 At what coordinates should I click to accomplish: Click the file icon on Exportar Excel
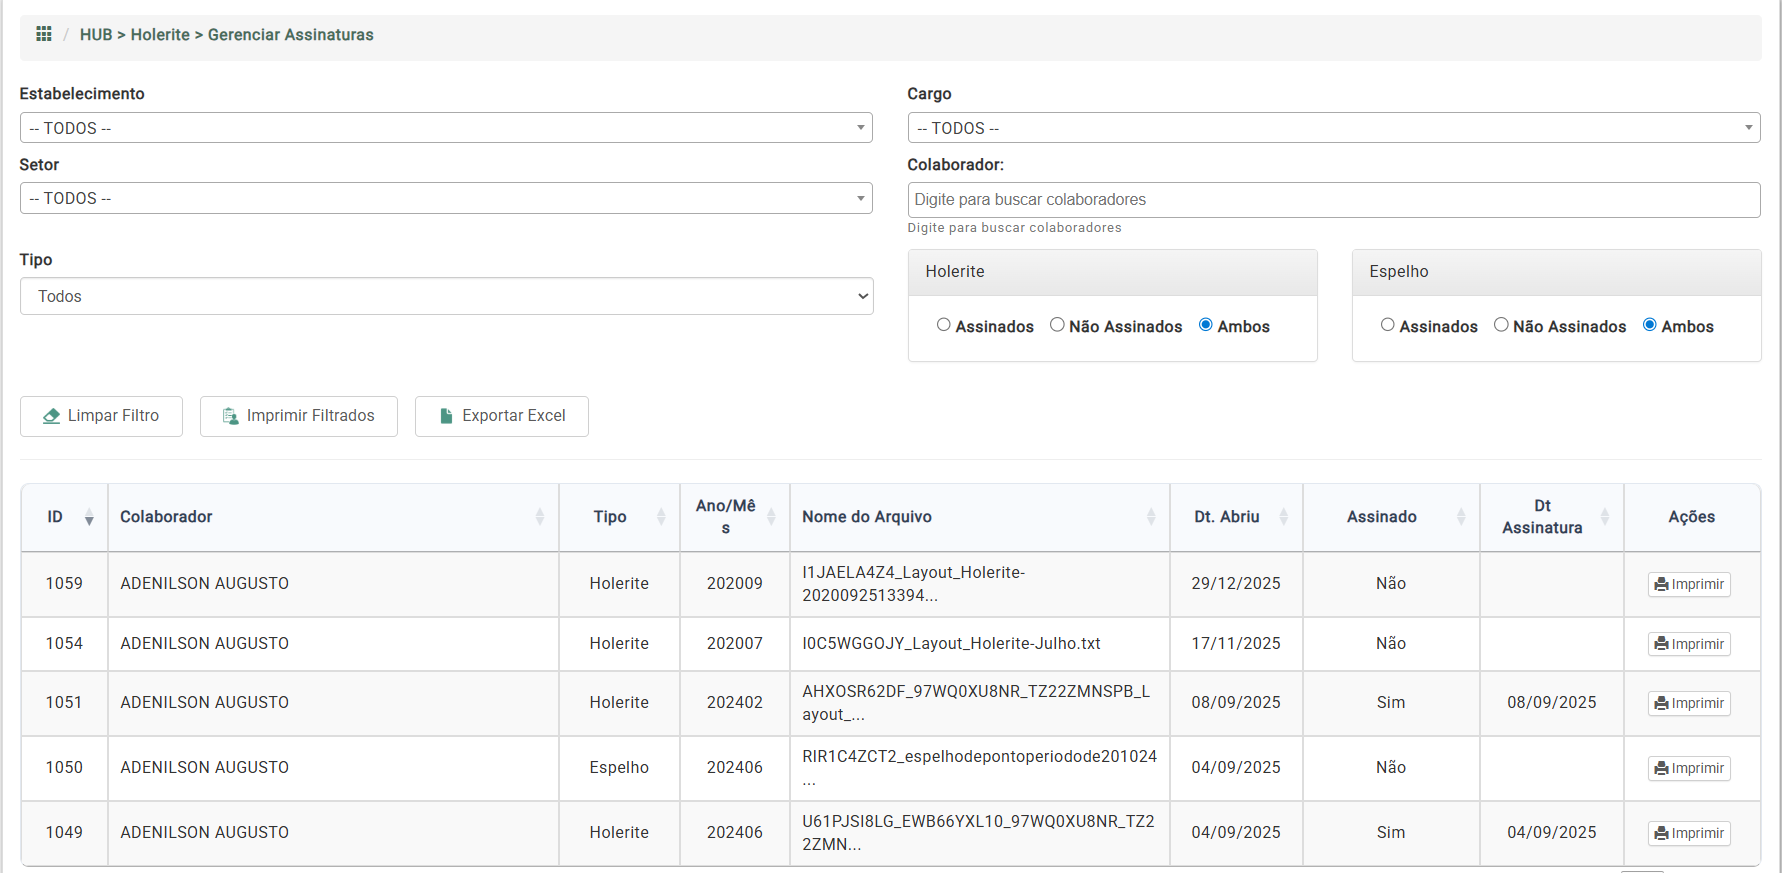446,416
